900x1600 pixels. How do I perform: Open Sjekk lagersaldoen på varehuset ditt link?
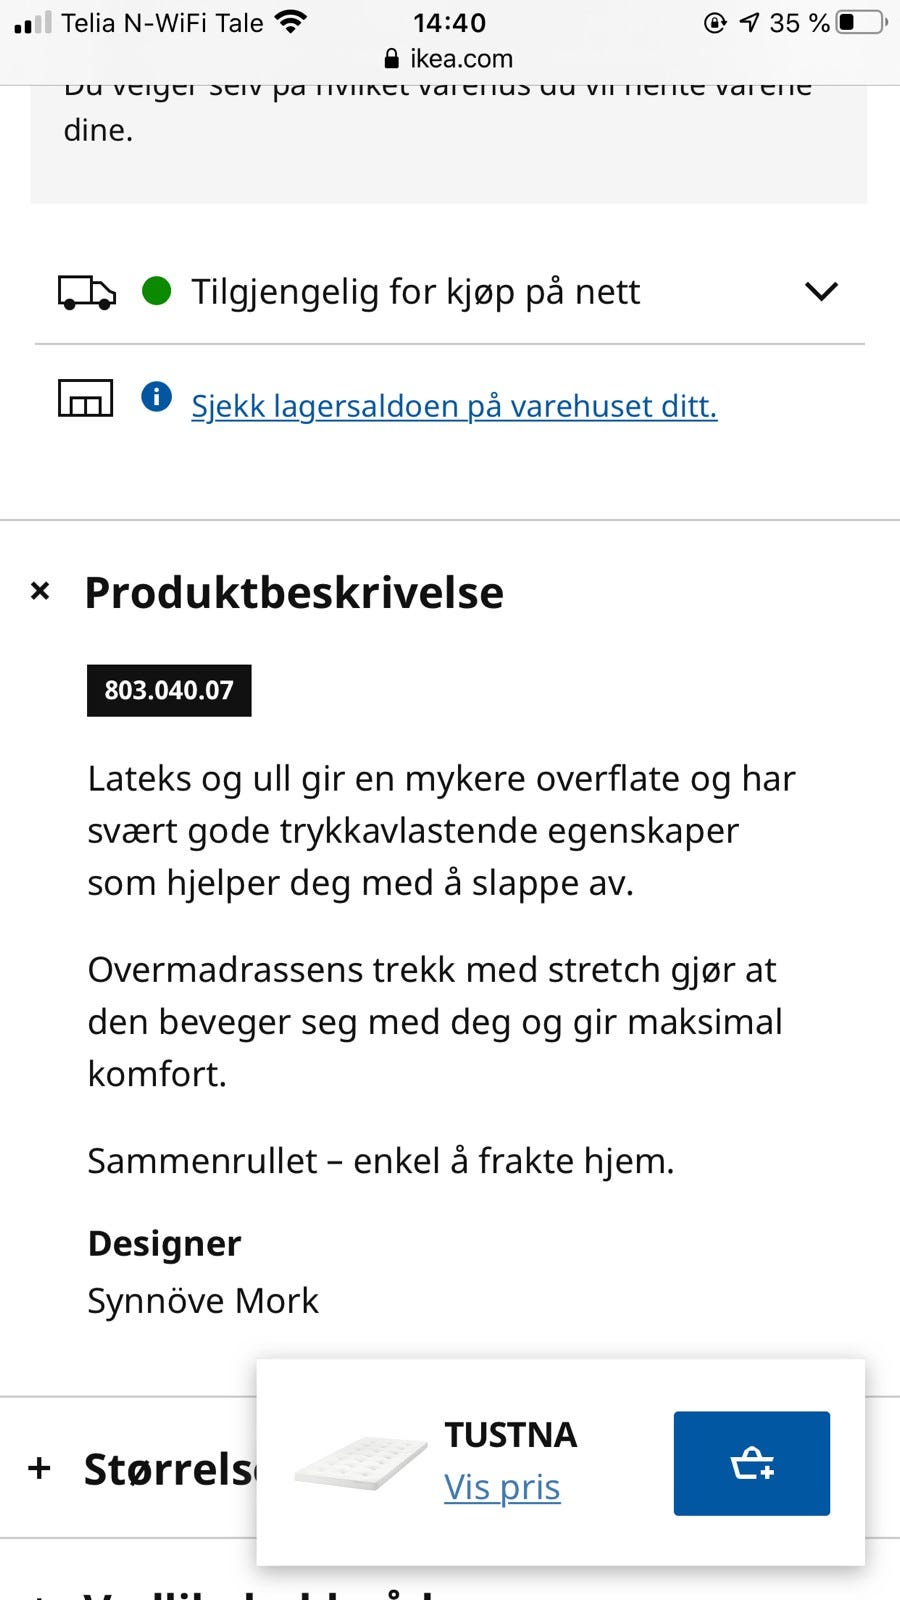[x=454, y=405]
